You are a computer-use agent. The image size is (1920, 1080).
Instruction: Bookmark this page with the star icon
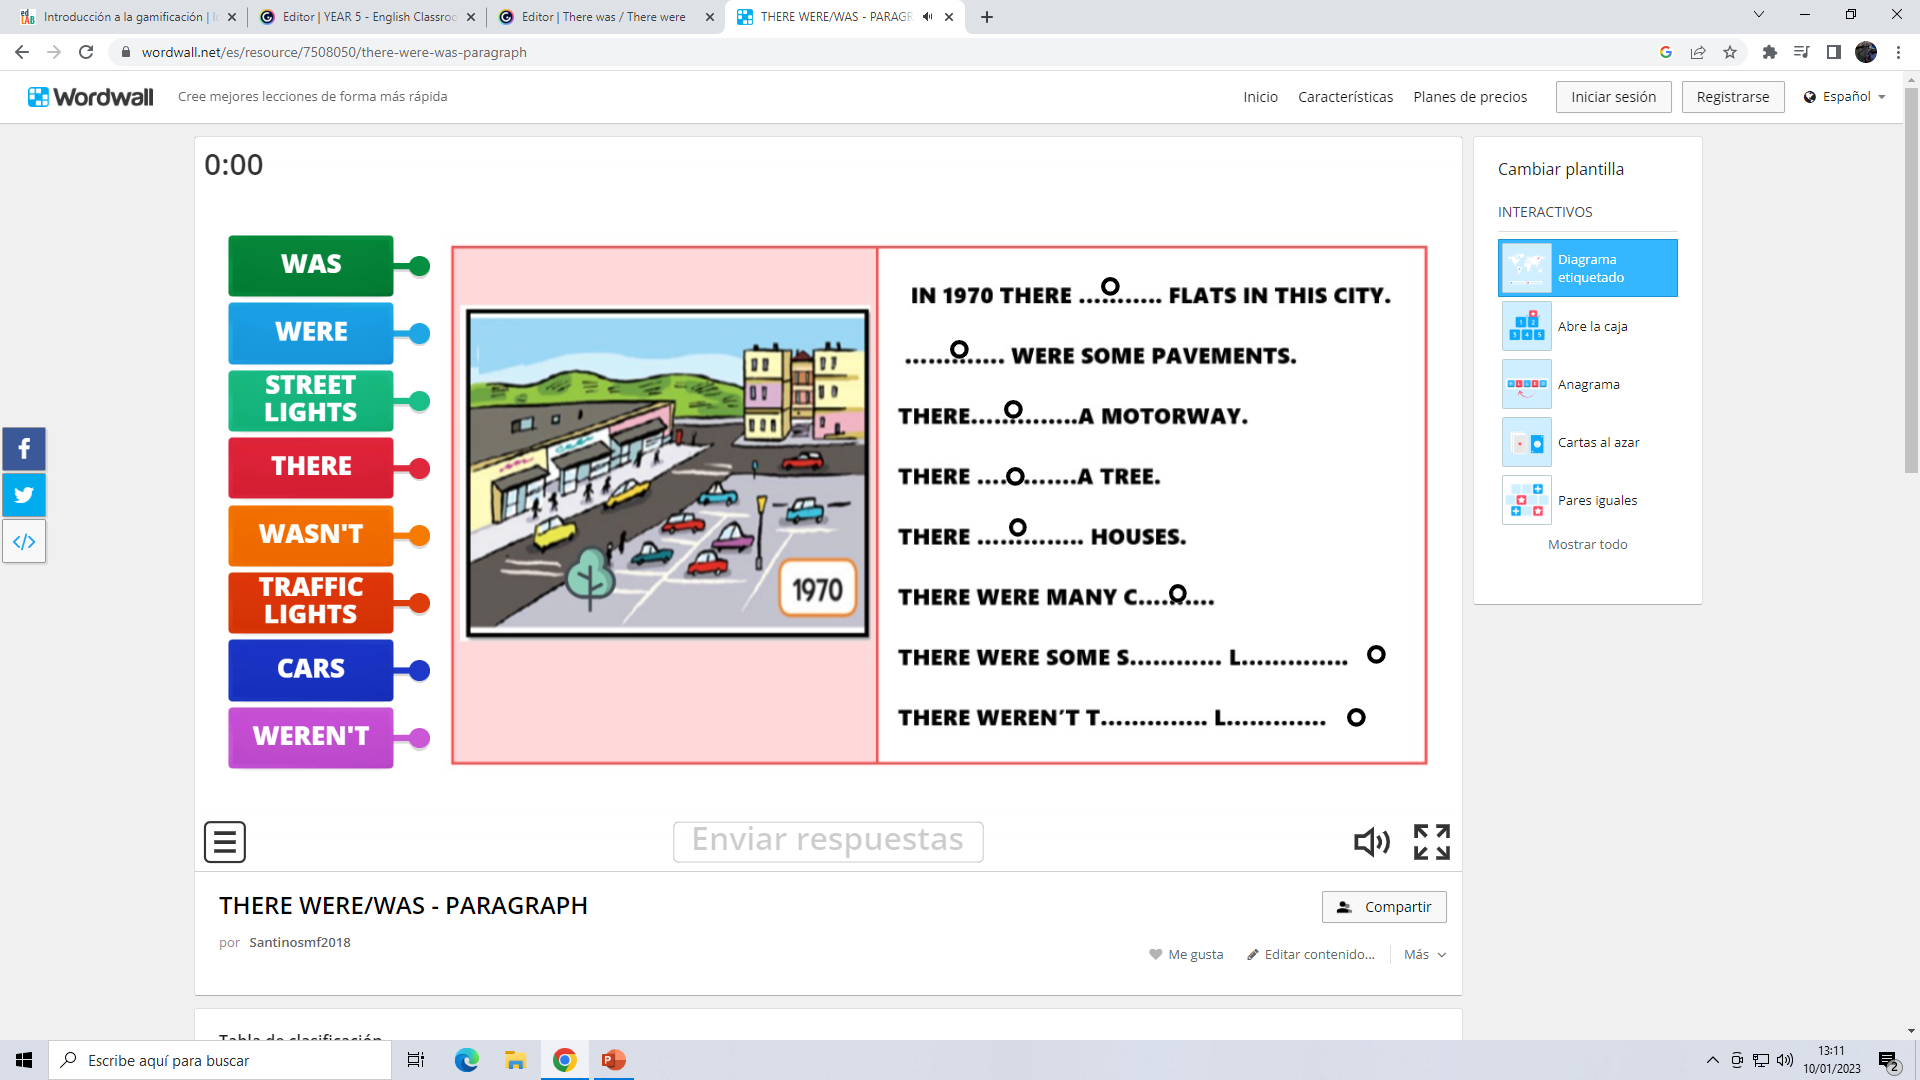pyautogui.click(x=1730, y=52)
